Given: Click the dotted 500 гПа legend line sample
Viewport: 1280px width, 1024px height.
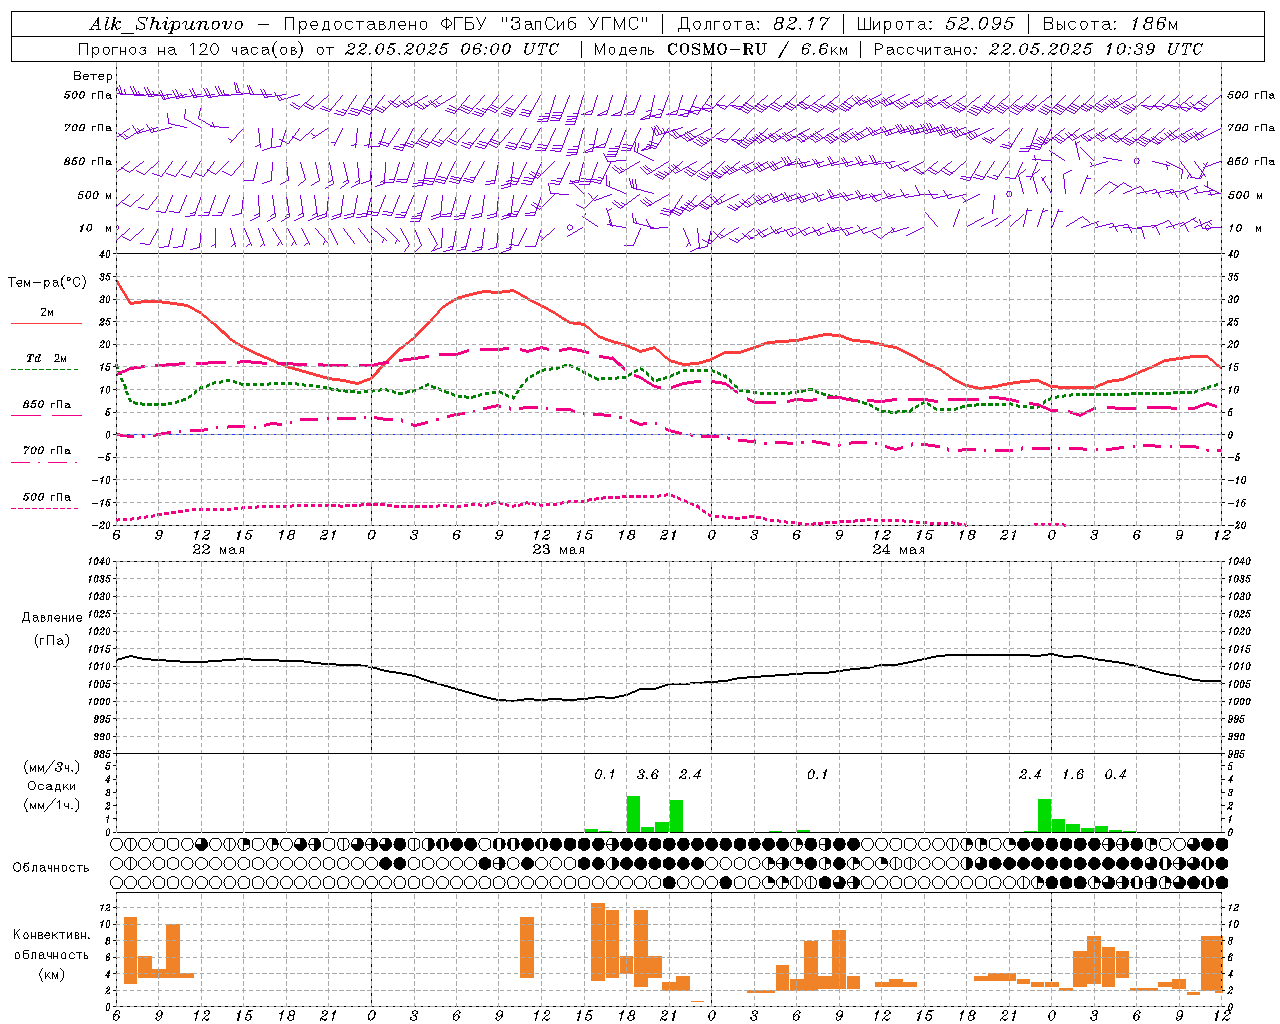Looking at the screenshot, I should click(x=46, y=508).
